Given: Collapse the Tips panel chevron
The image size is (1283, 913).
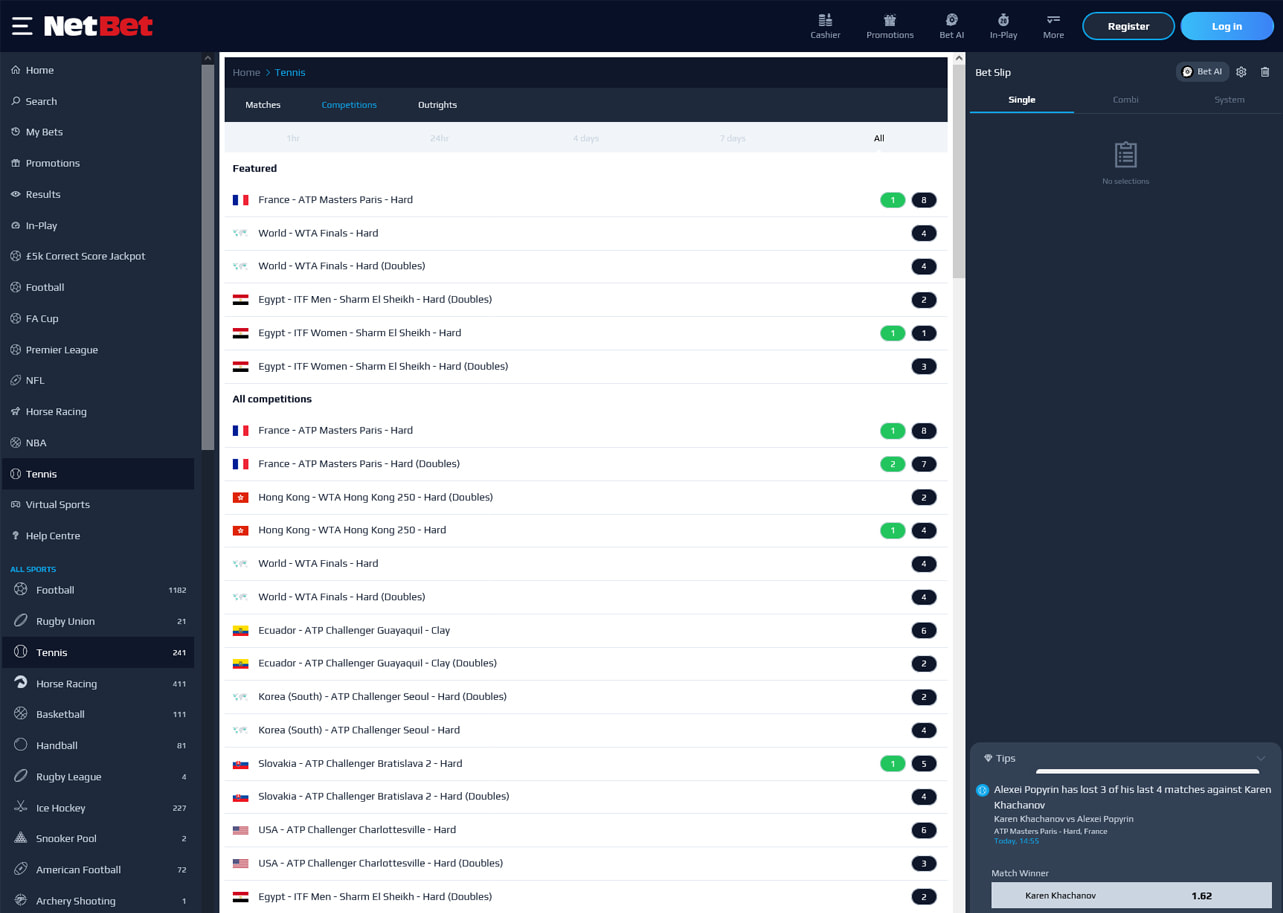Looking at the screenshot, I should [x=1261, y=758].
